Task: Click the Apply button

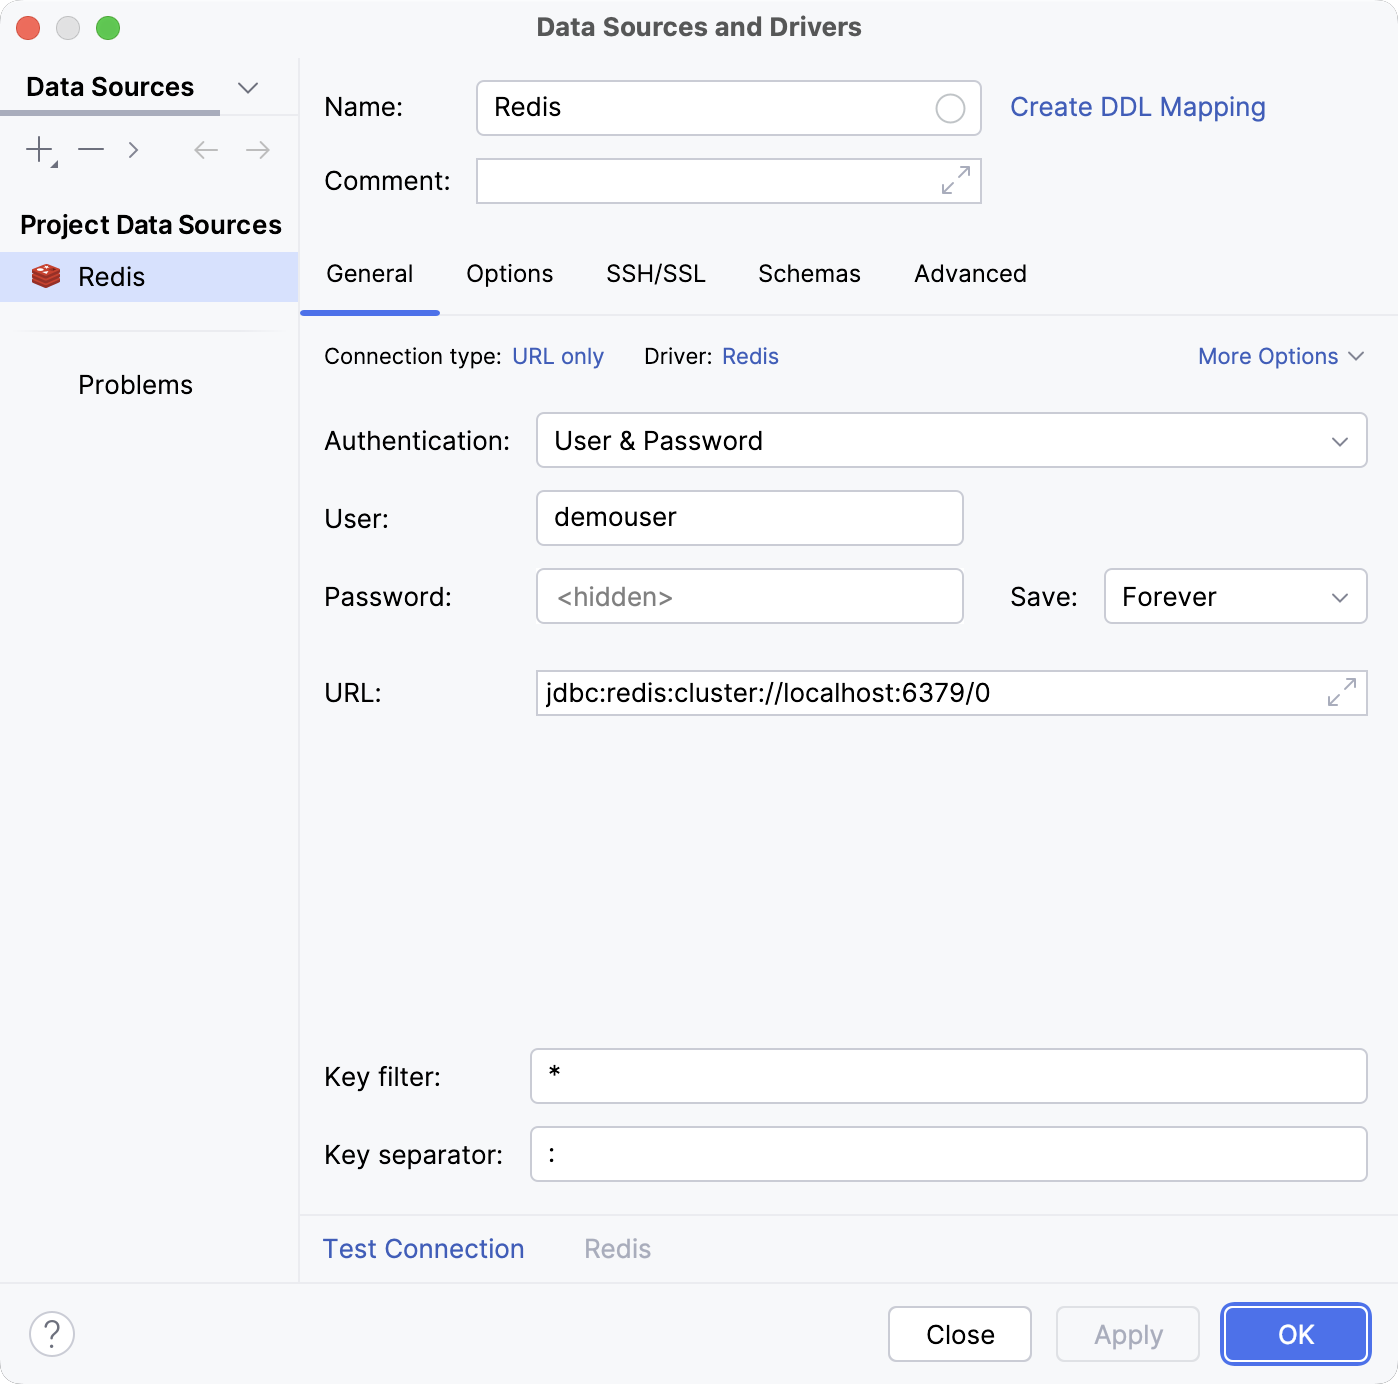Action: click(x=1127, y=1334)
